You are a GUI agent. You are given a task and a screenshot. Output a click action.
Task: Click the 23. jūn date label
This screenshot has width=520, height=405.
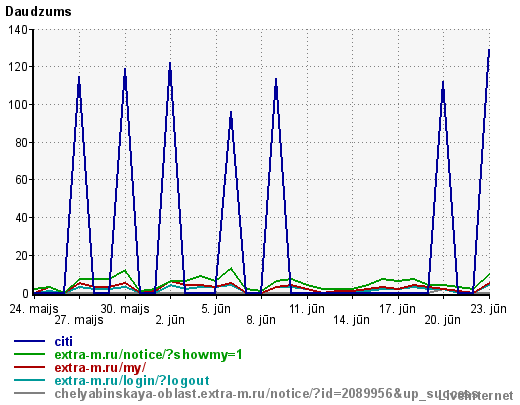click(x=489, y=309)
